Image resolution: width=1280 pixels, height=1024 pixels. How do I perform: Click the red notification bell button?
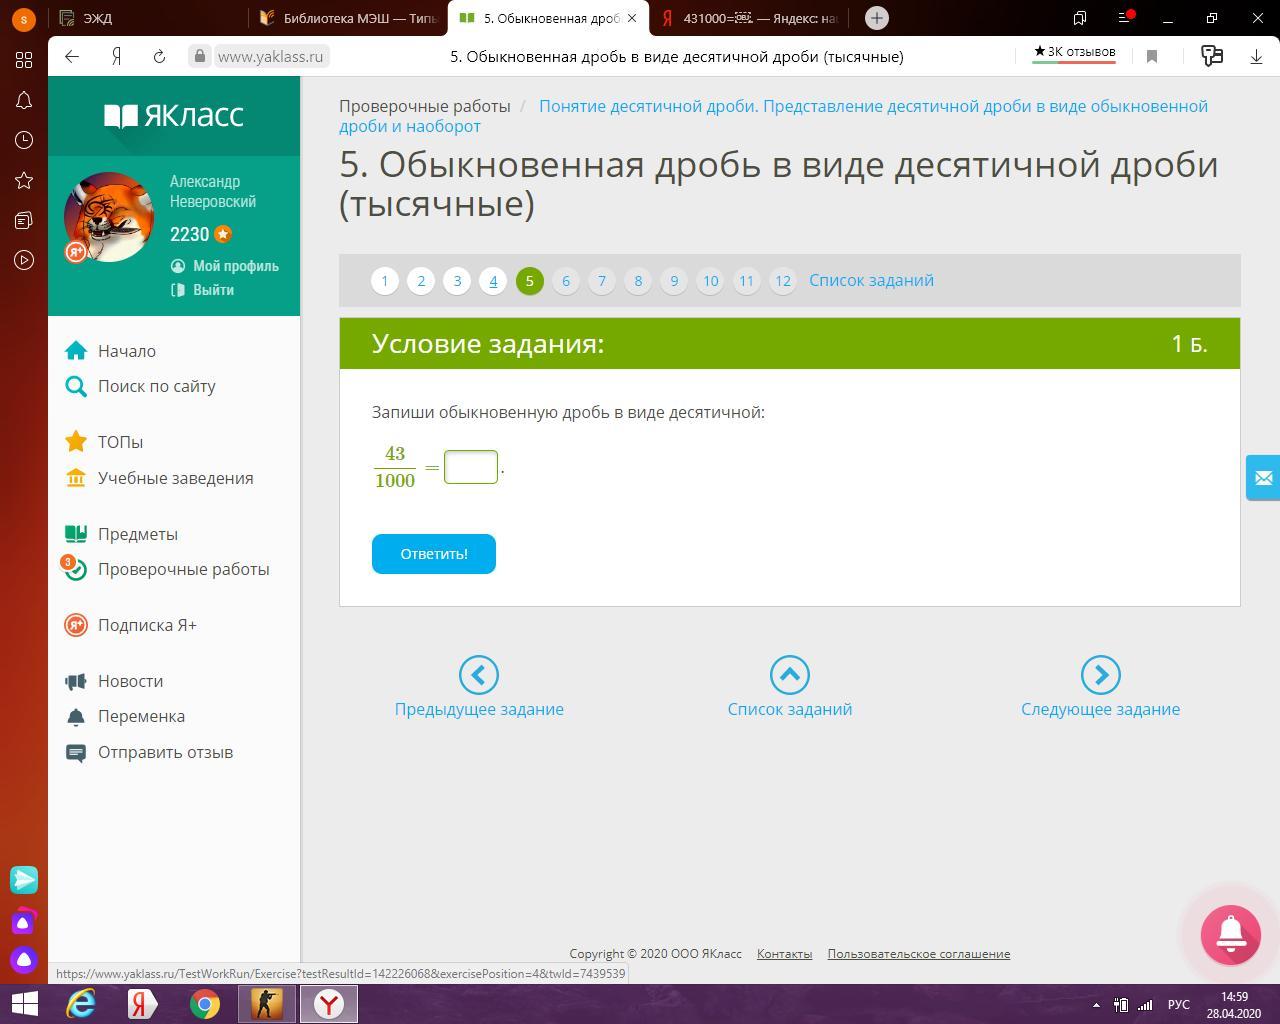(1230, 934)
